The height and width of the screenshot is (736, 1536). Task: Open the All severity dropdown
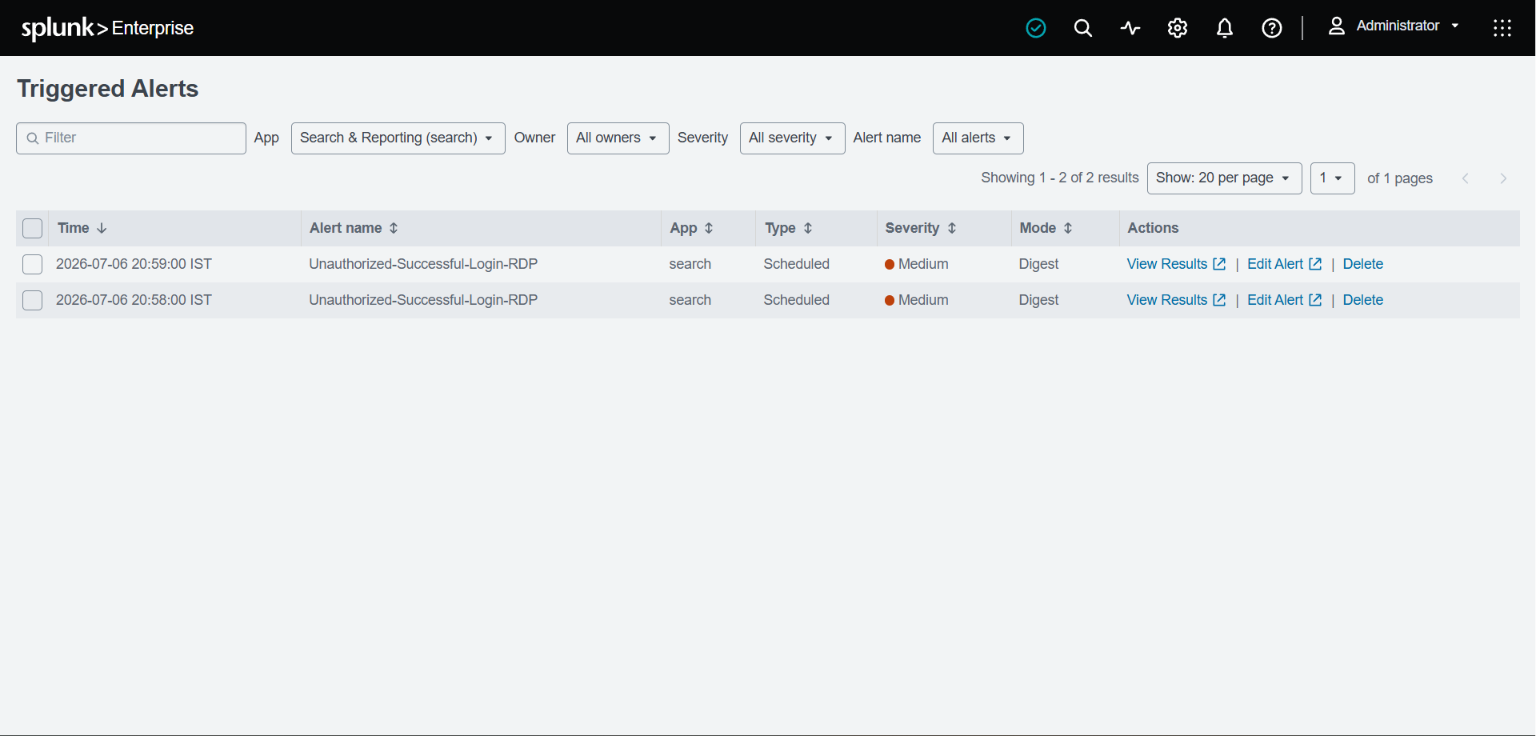tap(792, 138)
